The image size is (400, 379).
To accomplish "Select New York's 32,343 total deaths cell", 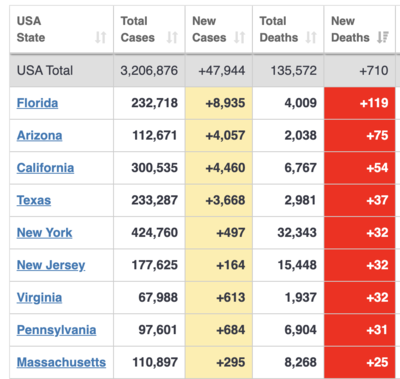I will click(x=288, y=232).
